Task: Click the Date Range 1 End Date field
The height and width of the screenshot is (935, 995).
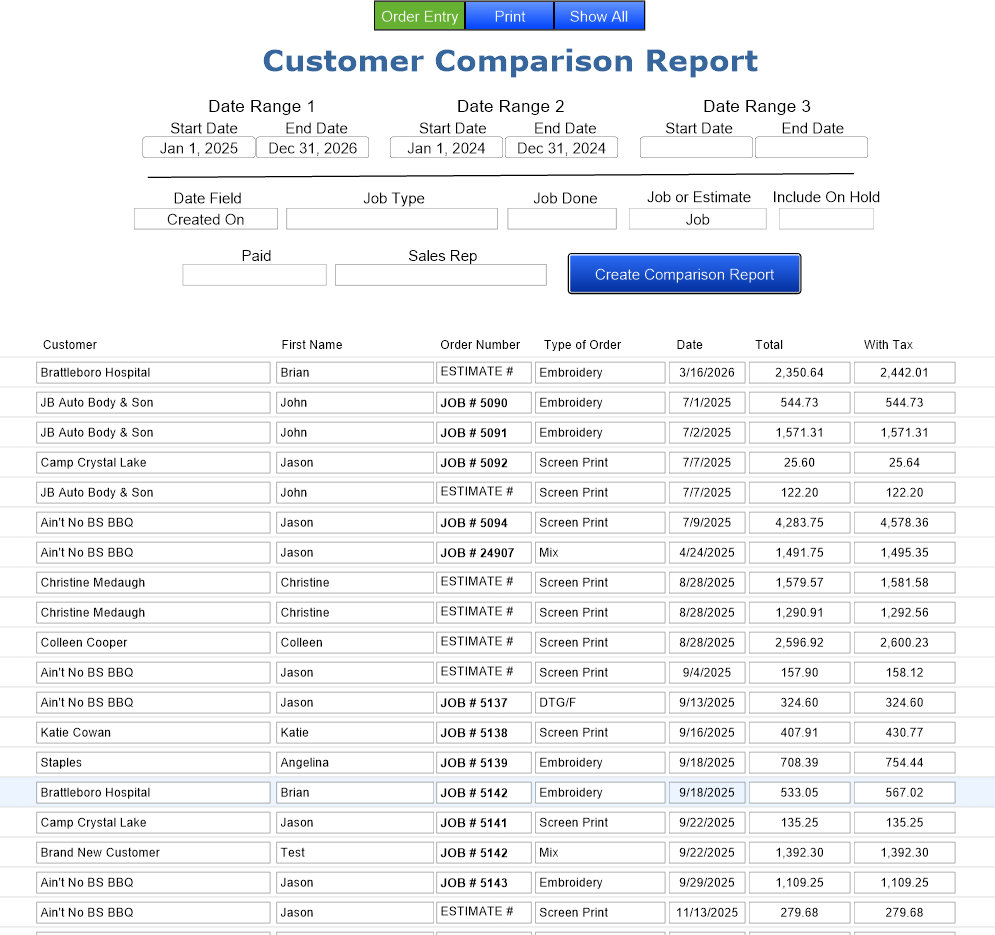Action: click(x=312, y=147)
